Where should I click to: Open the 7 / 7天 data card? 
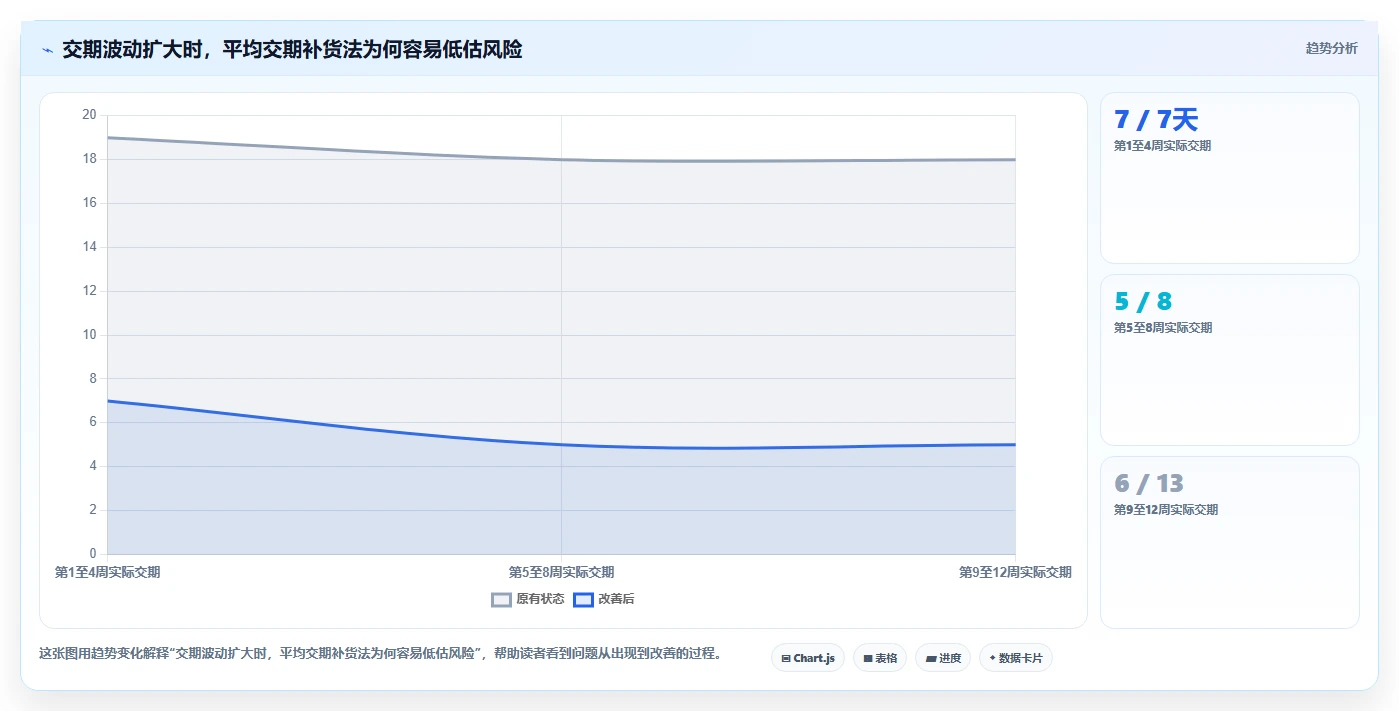1230,178
